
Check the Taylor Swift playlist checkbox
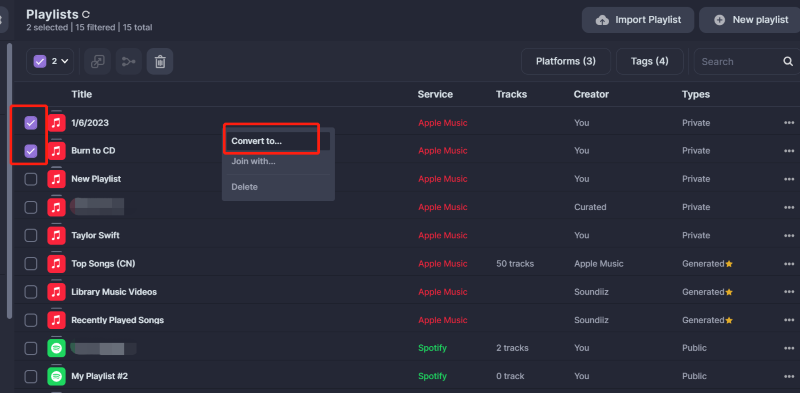coord(31,235)
